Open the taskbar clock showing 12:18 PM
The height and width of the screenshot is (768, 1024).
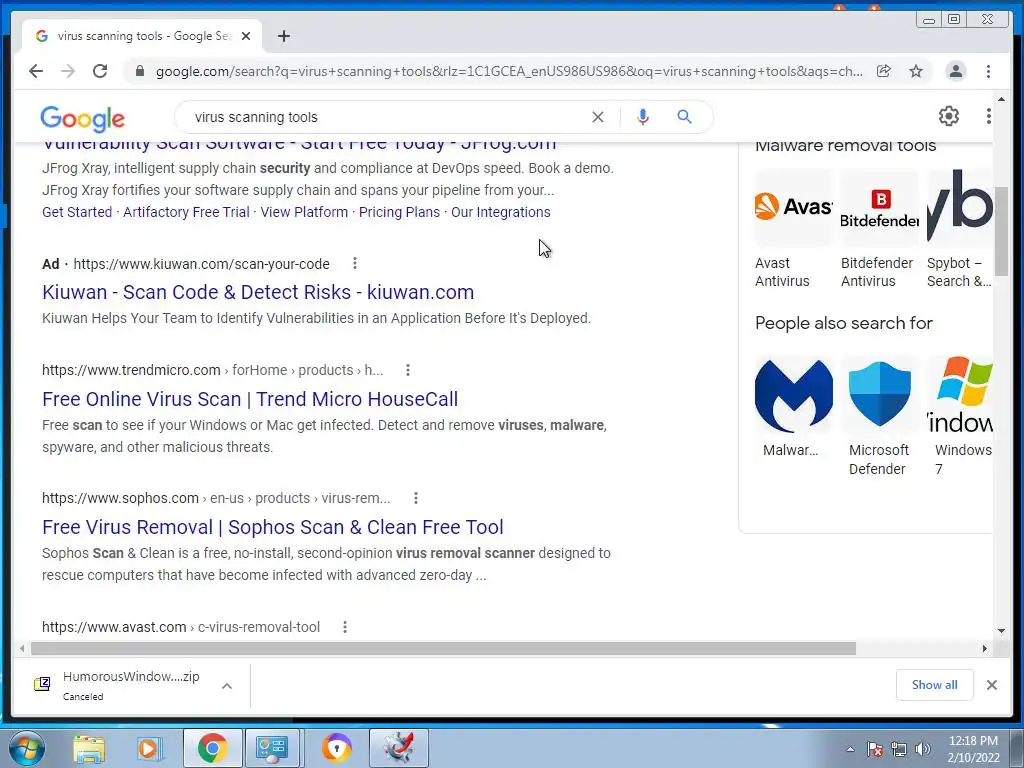[x=973, y=749]
